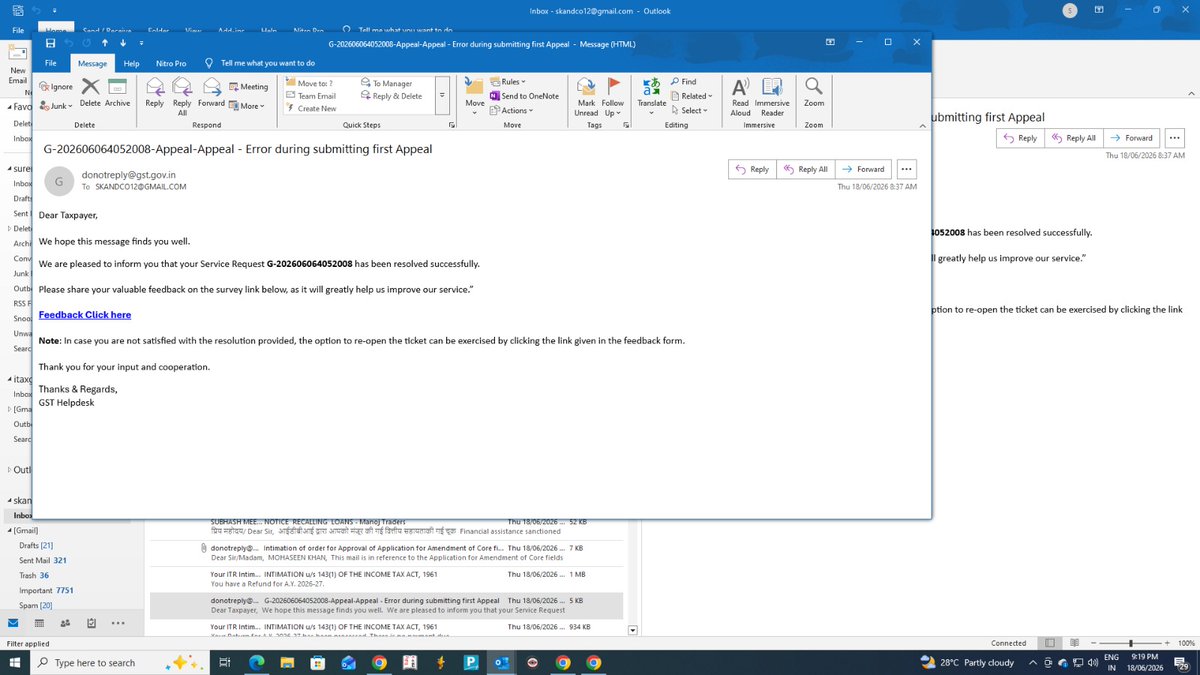The width and height of the screenshot is (1200, 675).
Task: Open the Follow Up flag dropdown
Action: (x=613, y=96)
